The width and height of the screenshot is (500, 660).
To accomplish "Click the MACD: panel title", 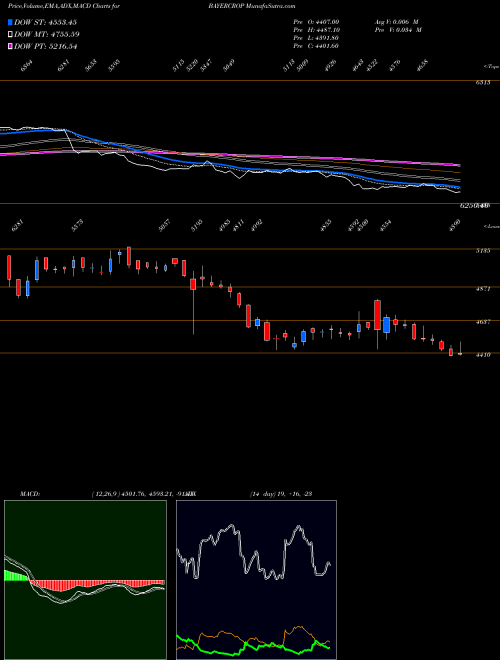I will pyautogui.click(x=29, y=494).
